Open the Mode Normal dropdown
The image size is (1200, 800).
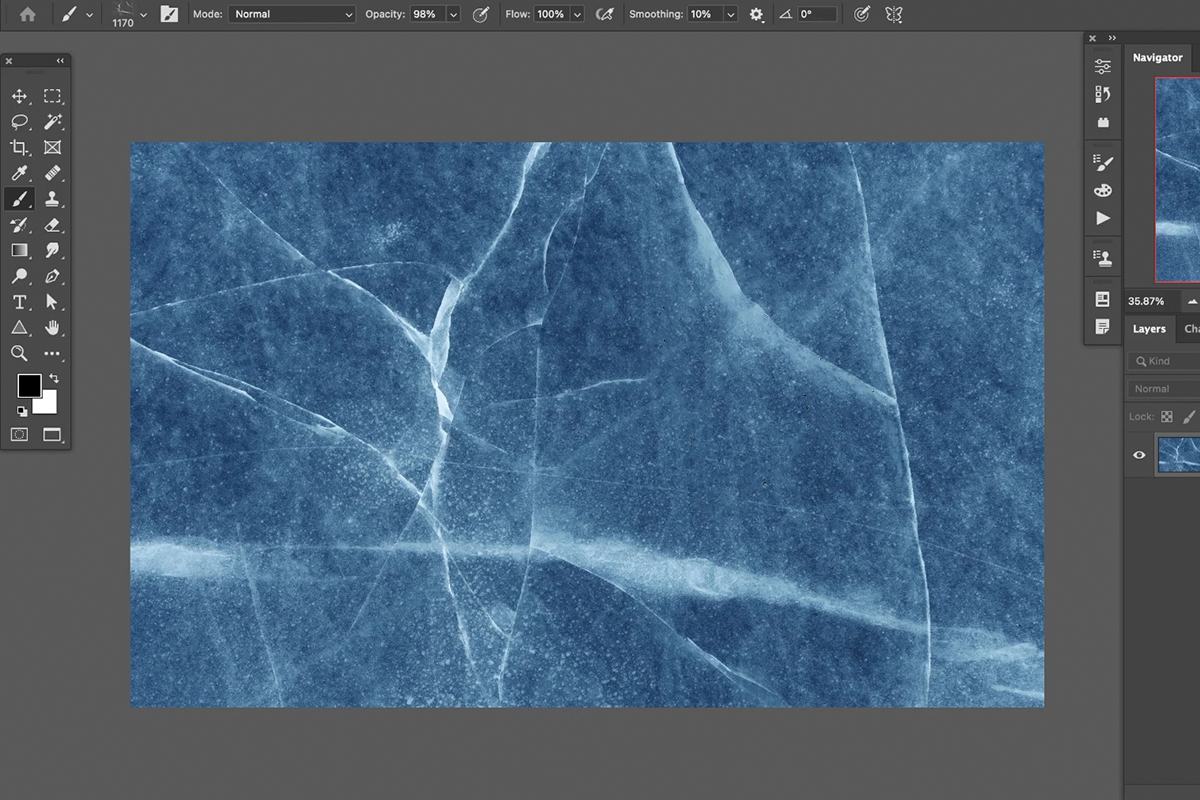[292, 15]
